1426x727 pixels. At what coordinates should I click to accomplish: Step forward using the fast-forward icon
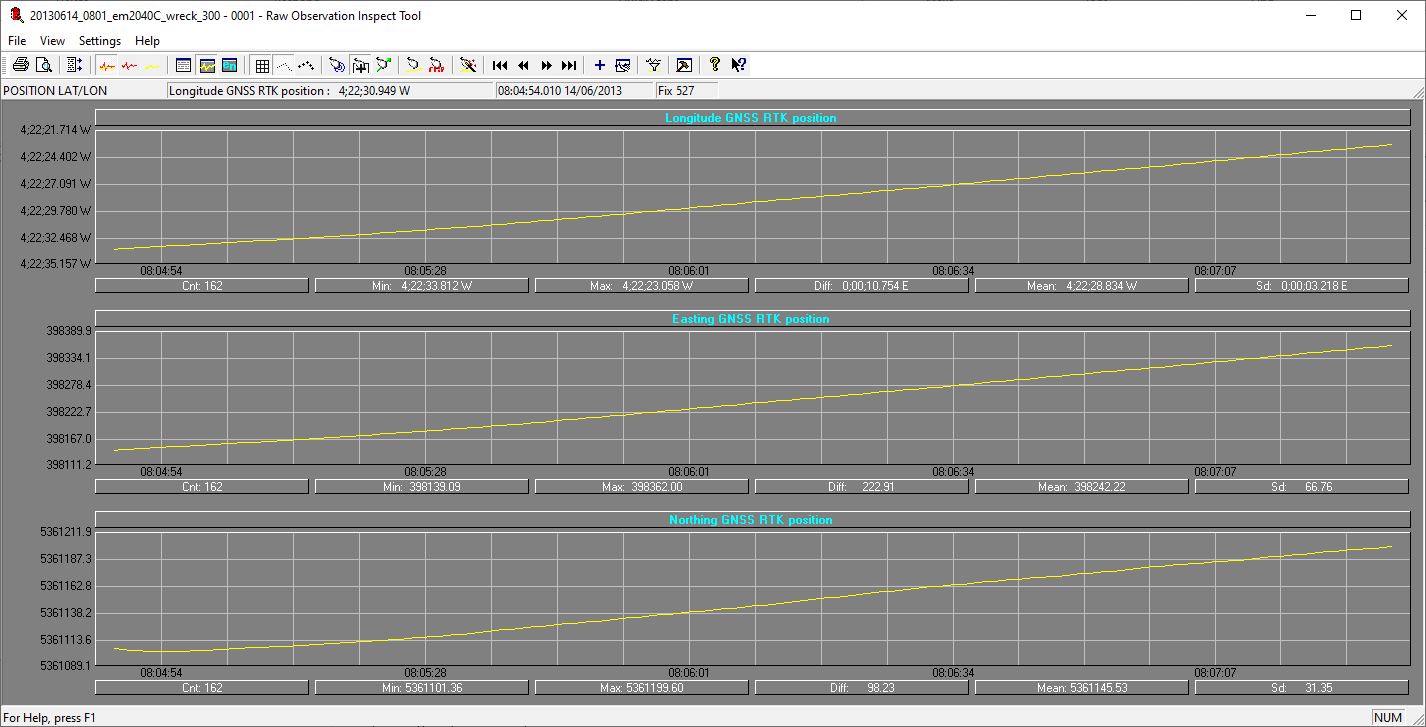coord(546,65)
